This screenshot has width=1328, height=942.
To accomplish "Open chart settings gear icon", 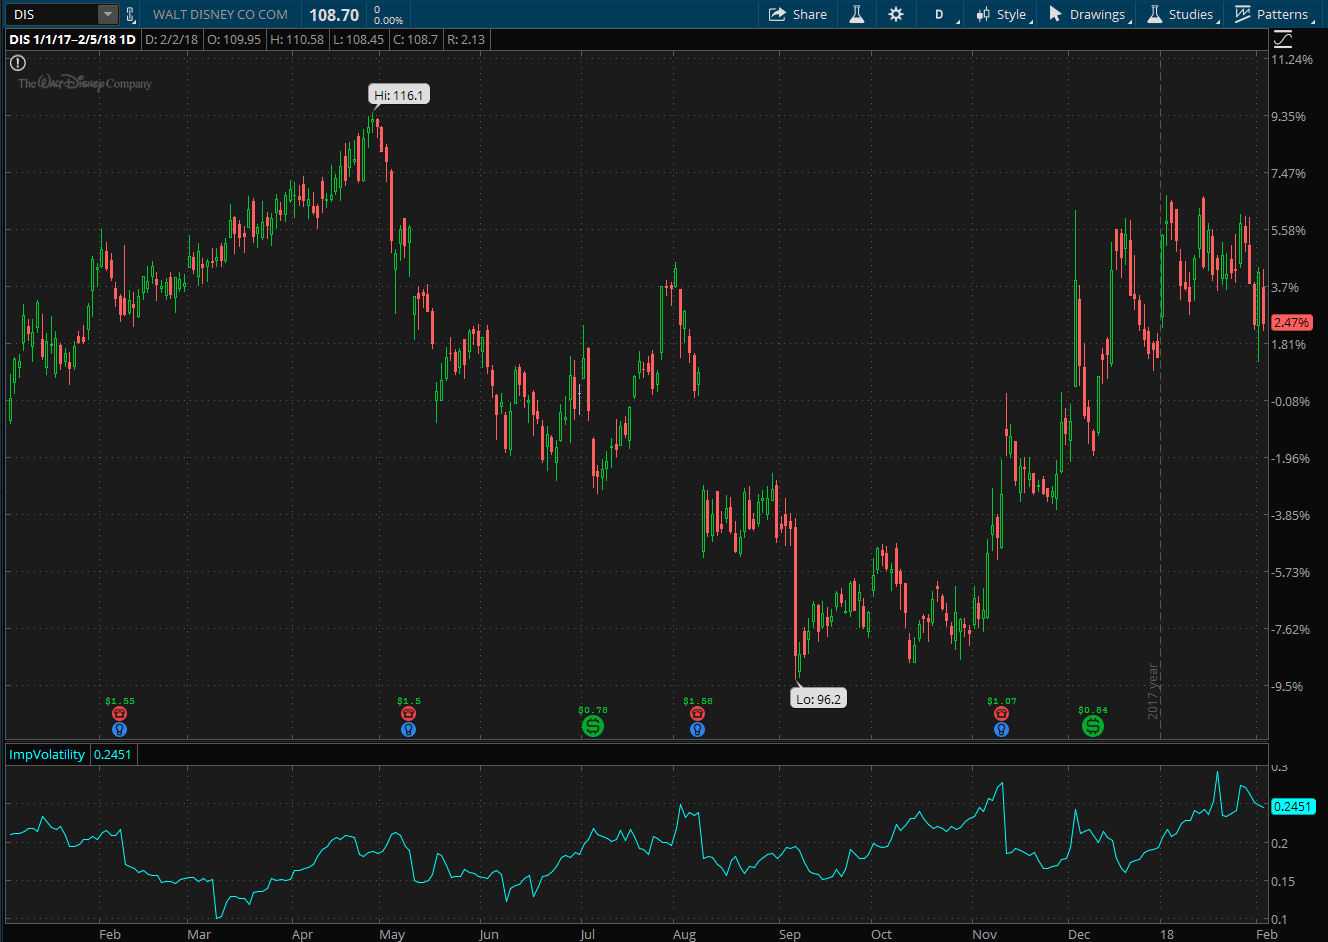I will pos(896,14).
